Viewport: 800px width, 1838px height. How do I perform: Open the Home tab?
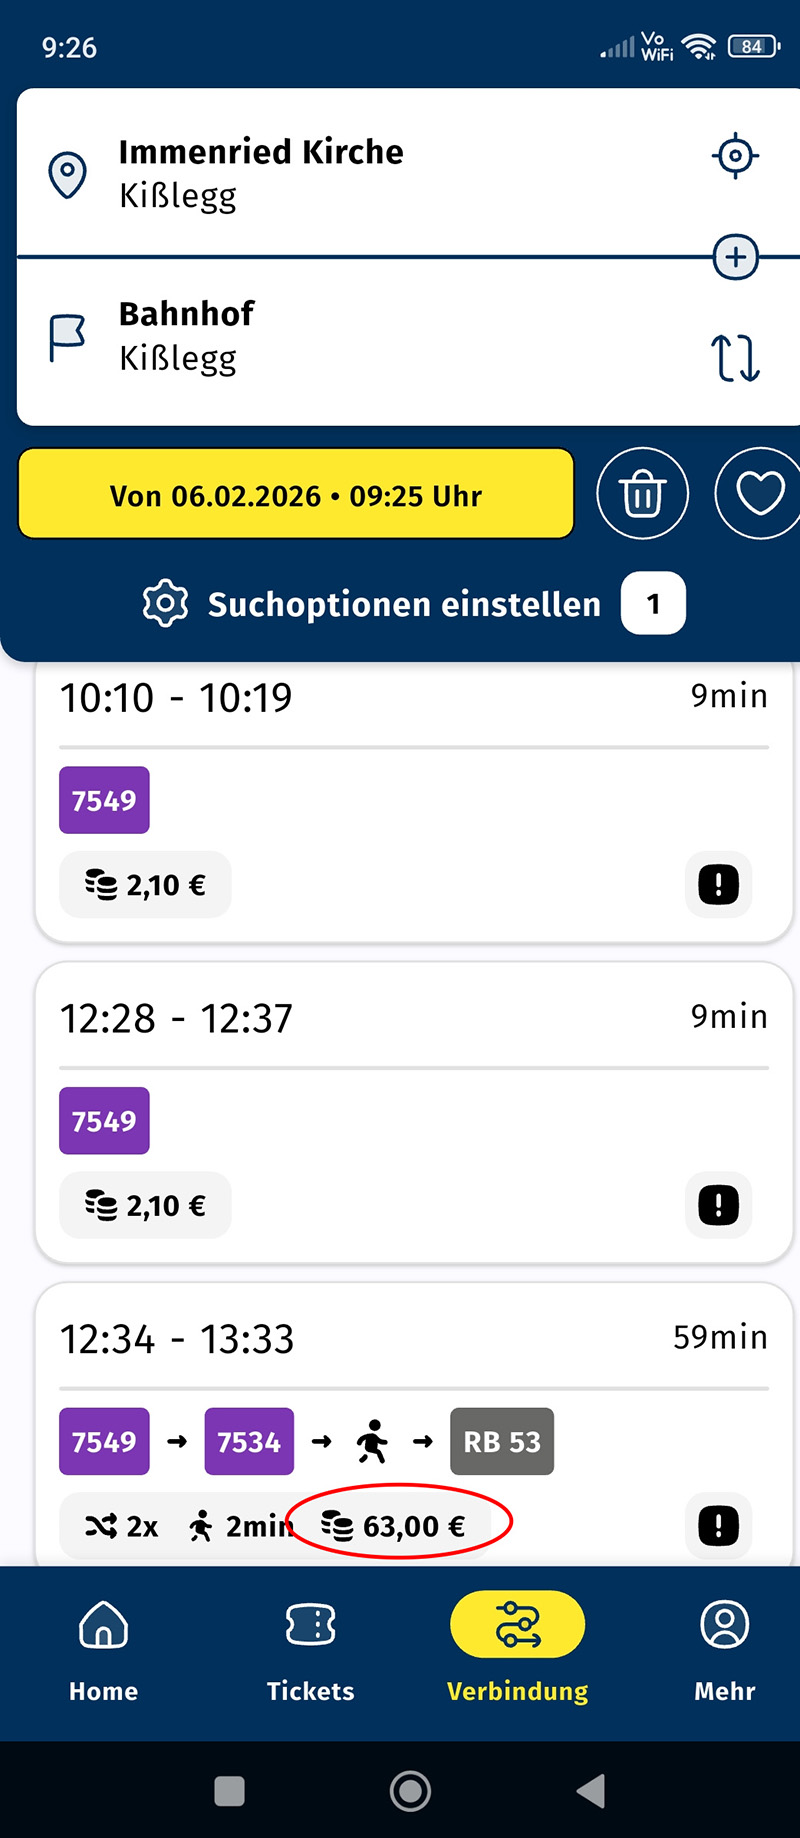click(x=103, y=1650)
